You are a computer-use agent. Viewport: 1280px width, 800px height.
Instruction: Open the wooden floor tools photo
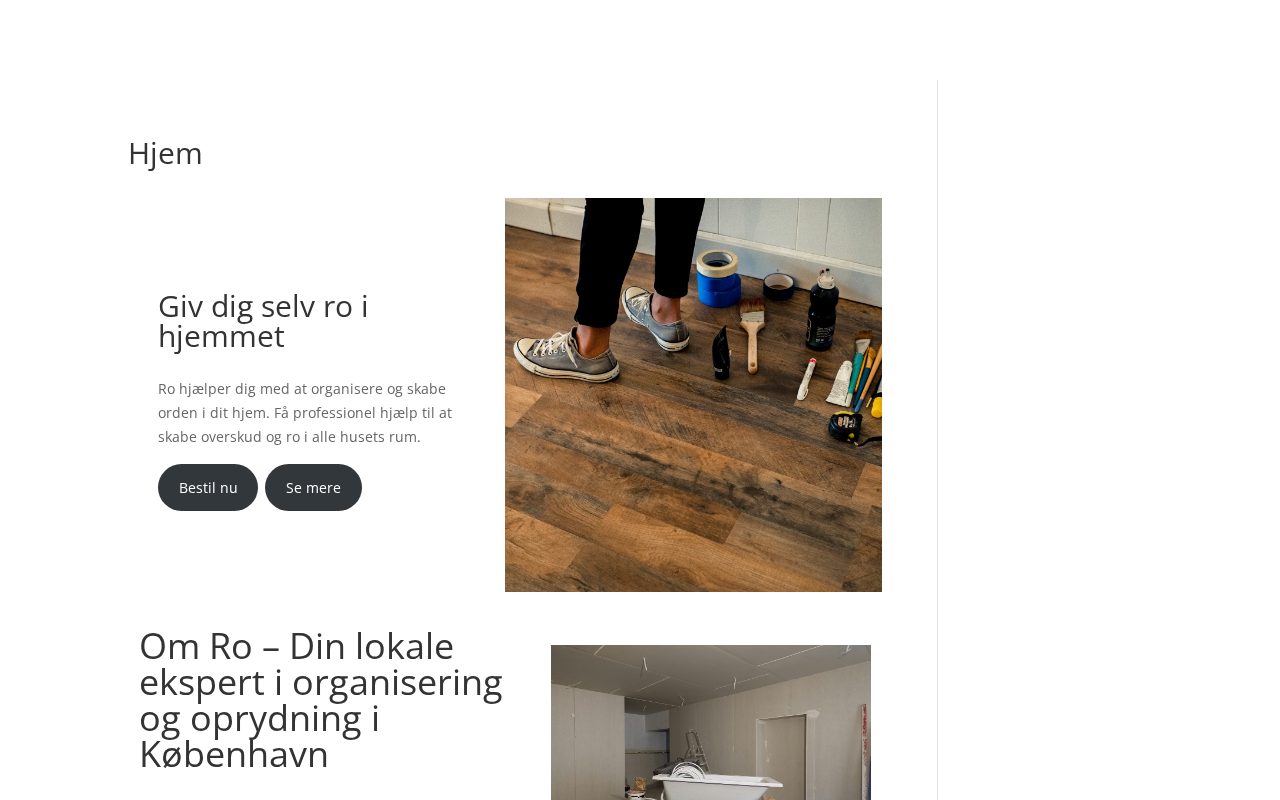click(693, 395)
